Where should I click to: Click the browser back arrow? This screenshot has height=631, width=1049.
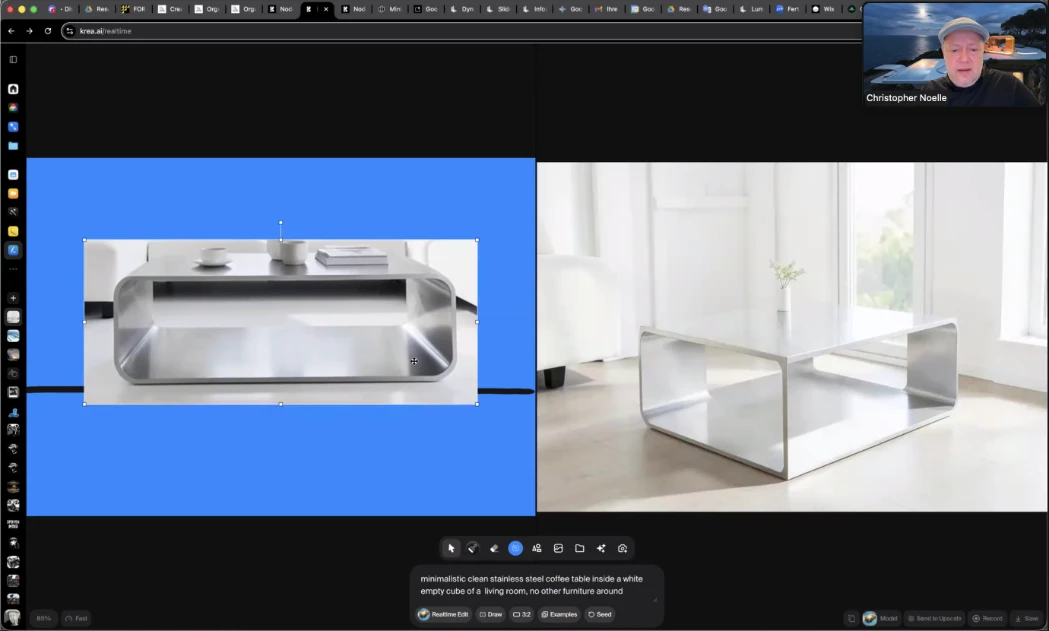(12, 31)
